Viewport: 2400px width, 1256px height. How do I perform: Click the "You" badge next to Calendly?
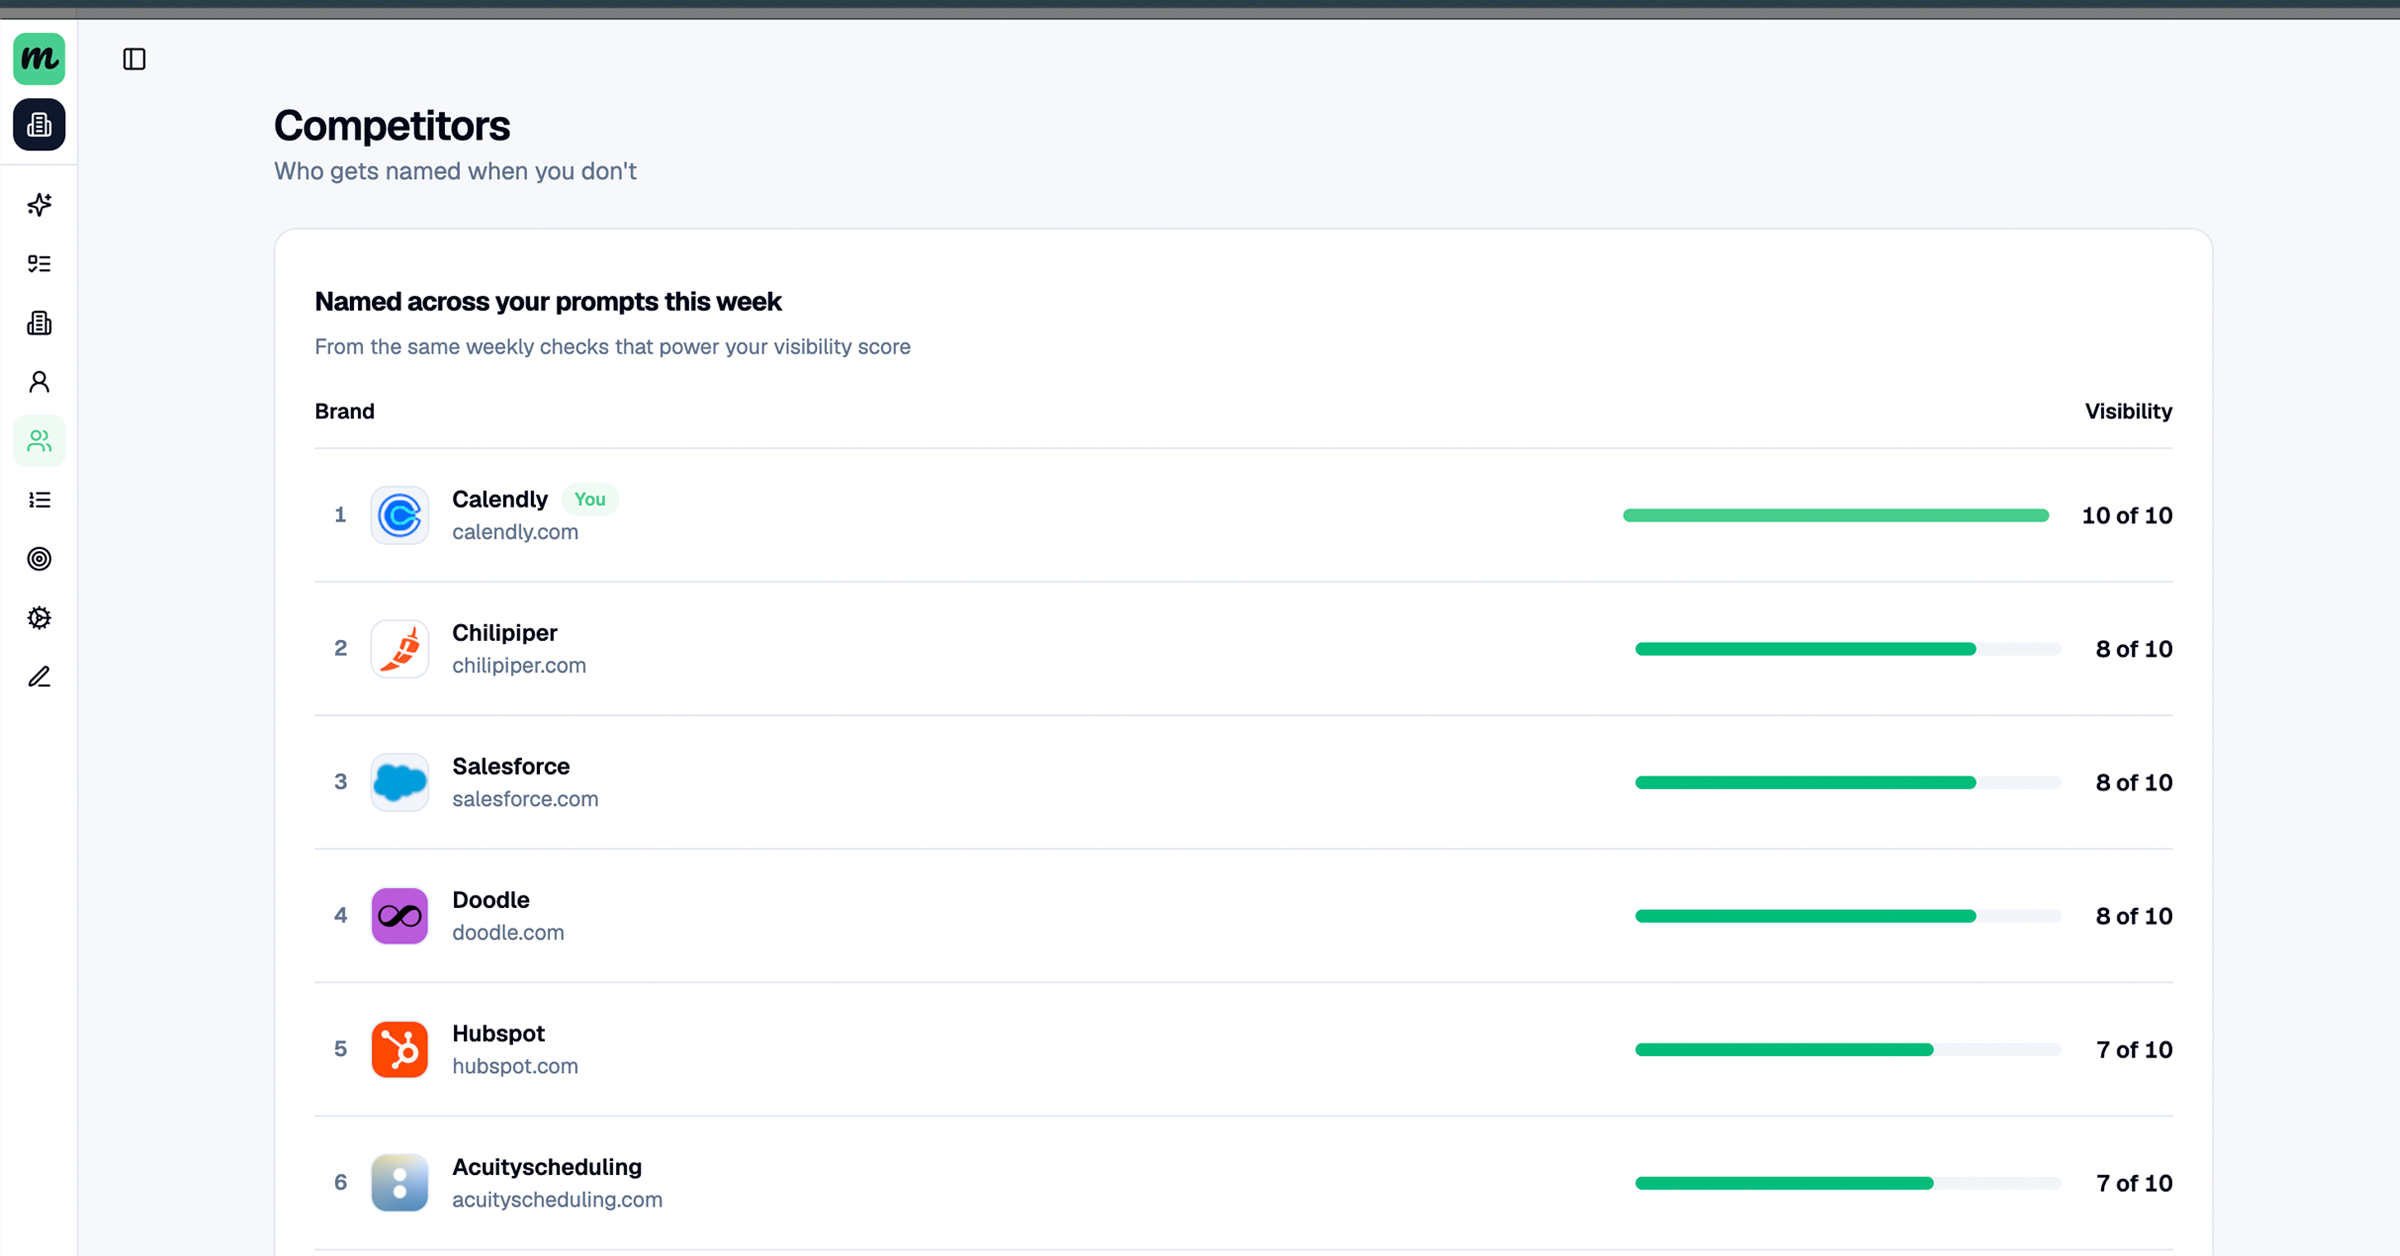click(x=590, y=499)
